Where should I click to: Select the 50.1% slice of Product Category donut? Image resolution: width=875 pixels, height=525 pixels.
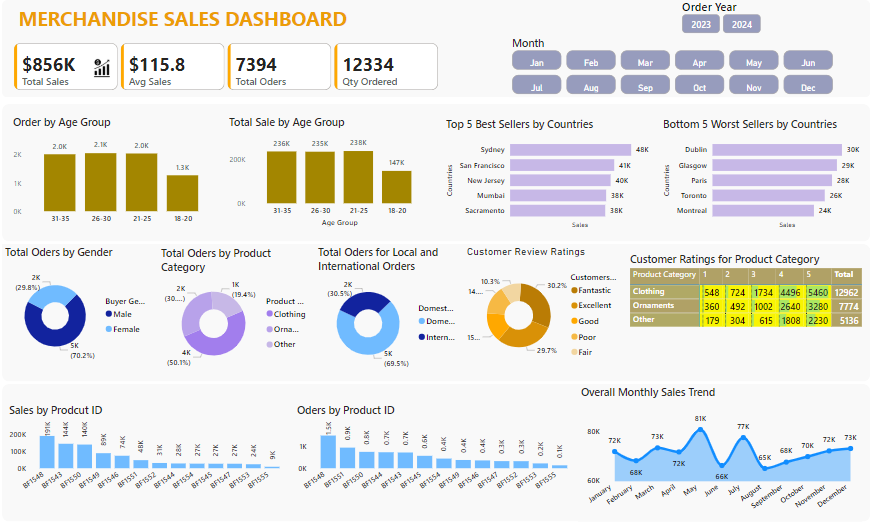tap(218, 347)
